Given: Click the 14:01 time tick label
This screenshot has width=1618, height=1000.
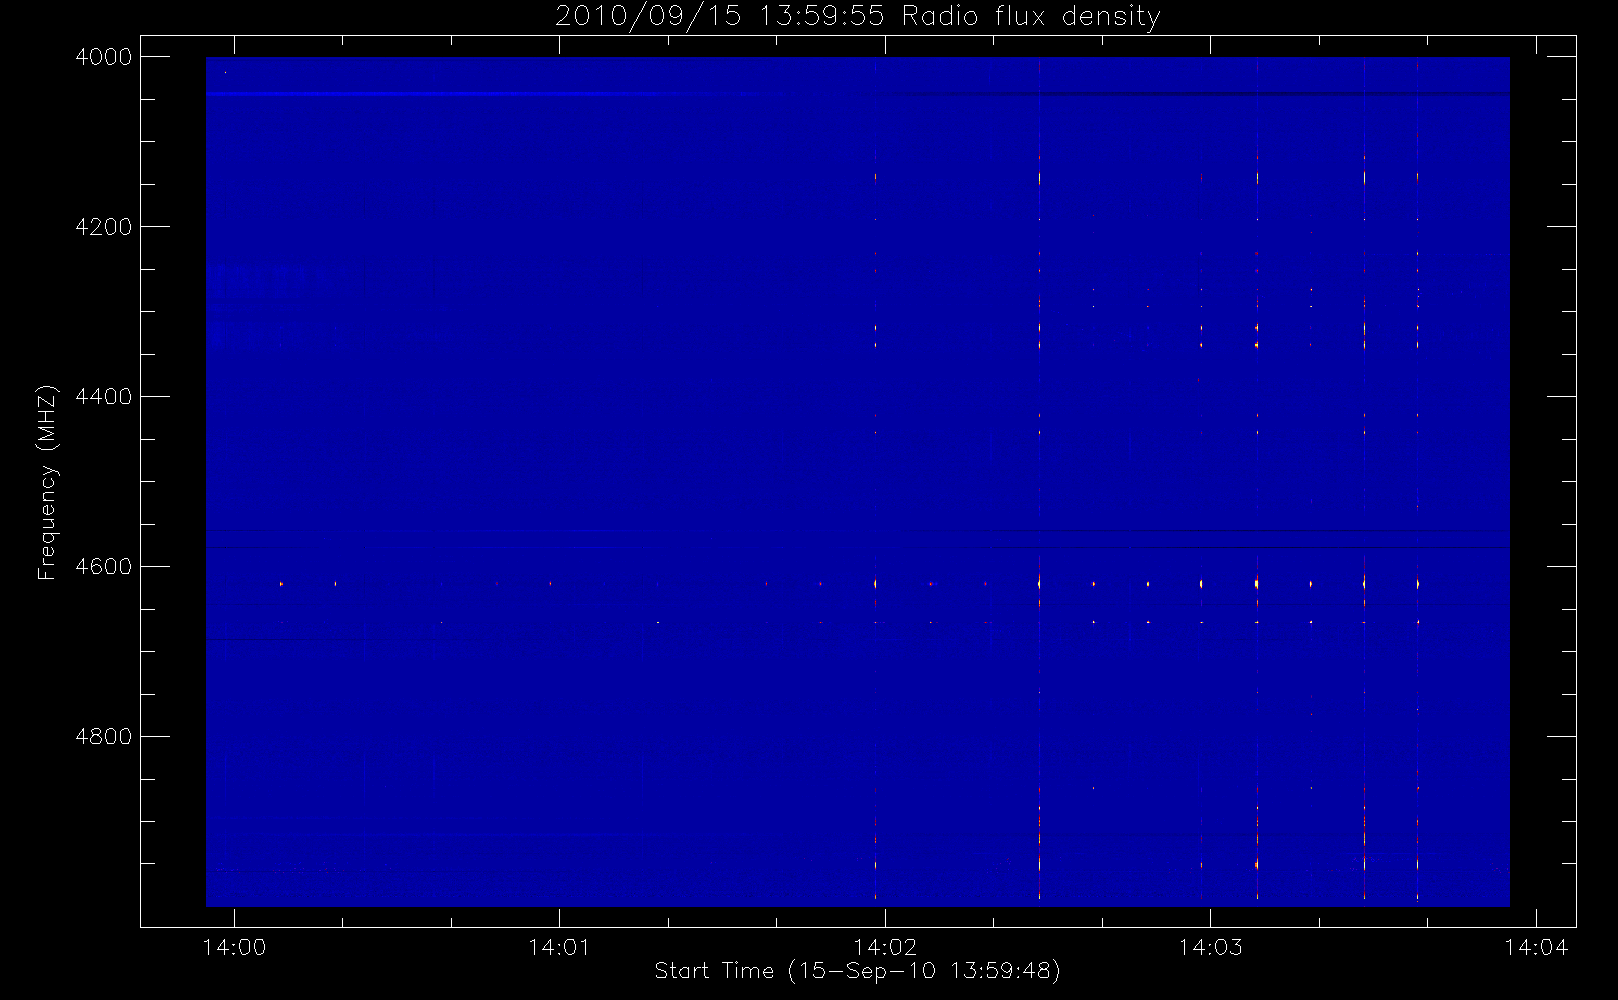Looking at the screenshot, I should 559,947.
